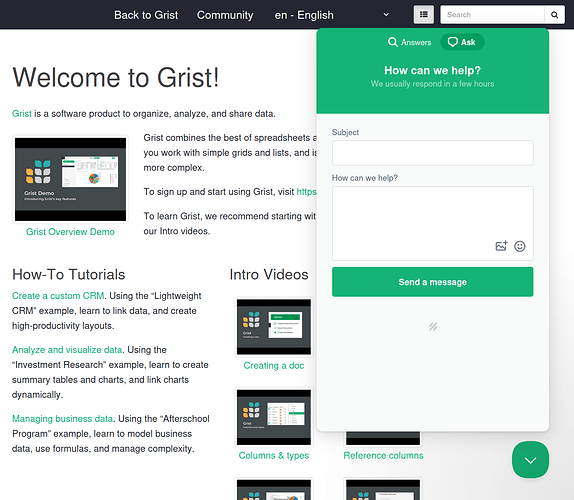Open the Create a custom CRM tutorial
This screenshot has width=574, height=500.
58,296
